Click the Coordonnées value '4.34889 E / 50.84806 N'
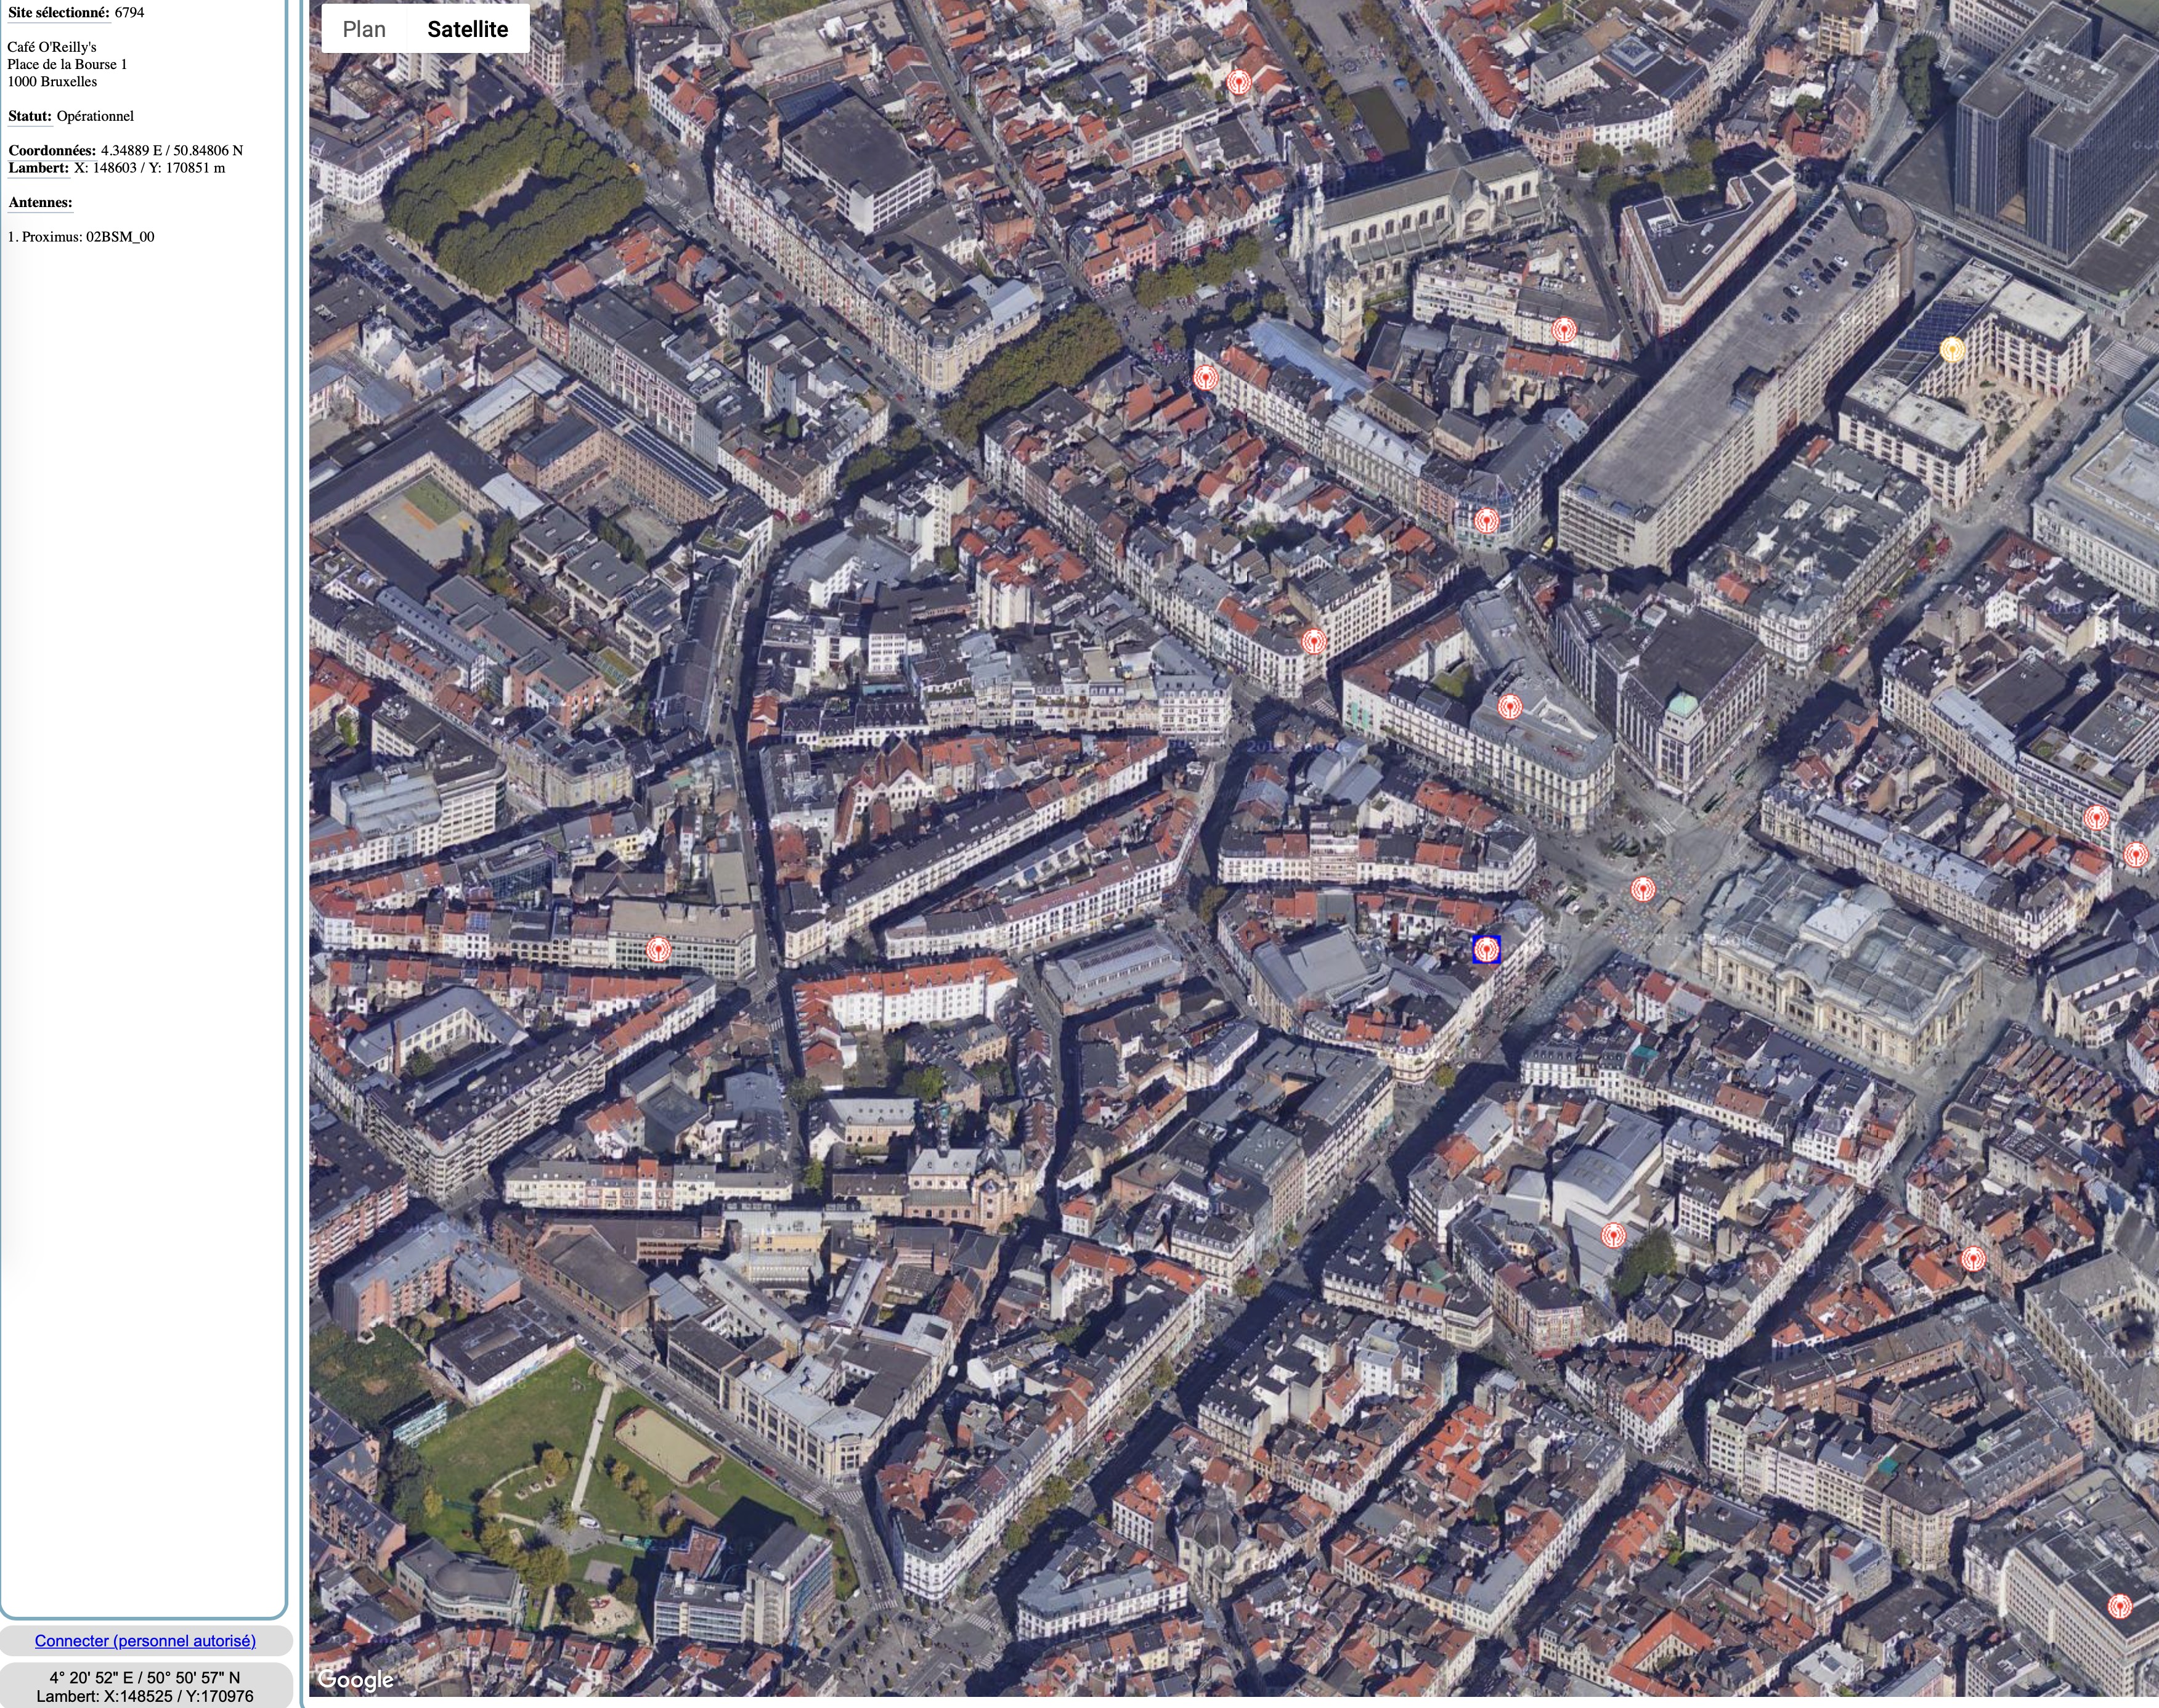The height and width of the screenshot is (1708, 2159). point(172,150)
